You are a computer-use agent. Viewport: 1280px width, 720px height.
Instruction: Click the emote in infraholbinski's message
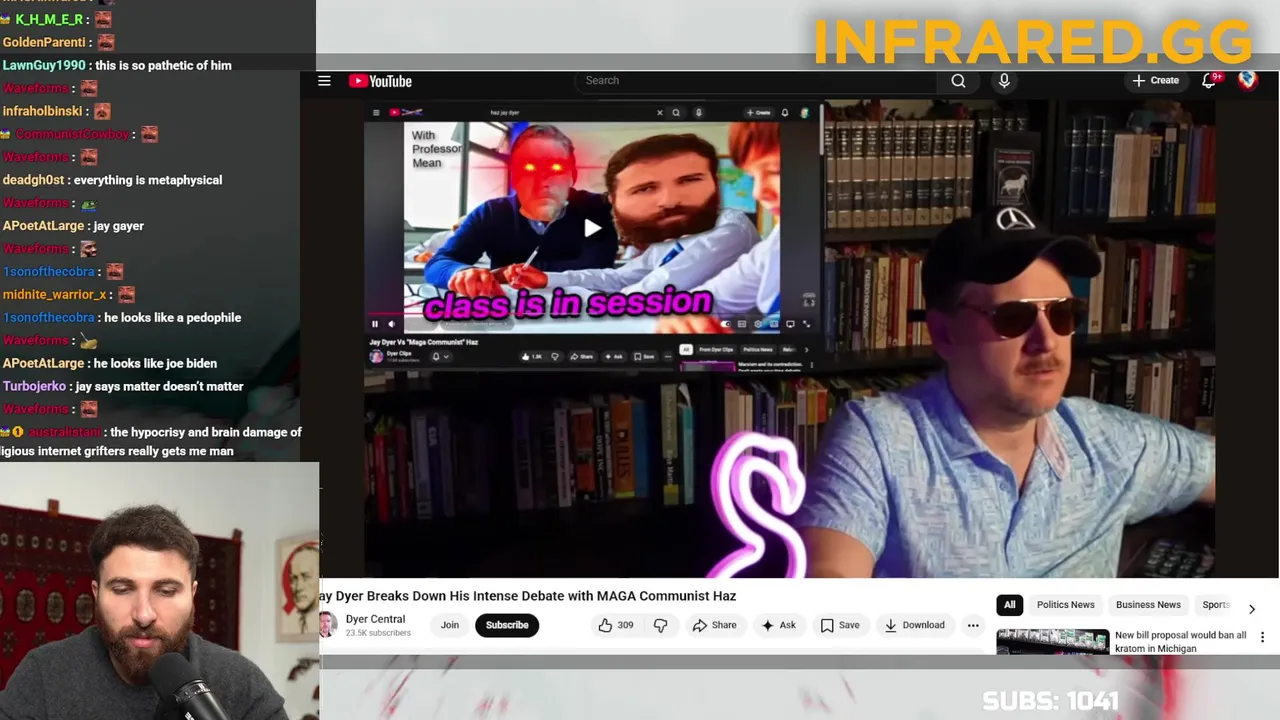pos(102,111)
